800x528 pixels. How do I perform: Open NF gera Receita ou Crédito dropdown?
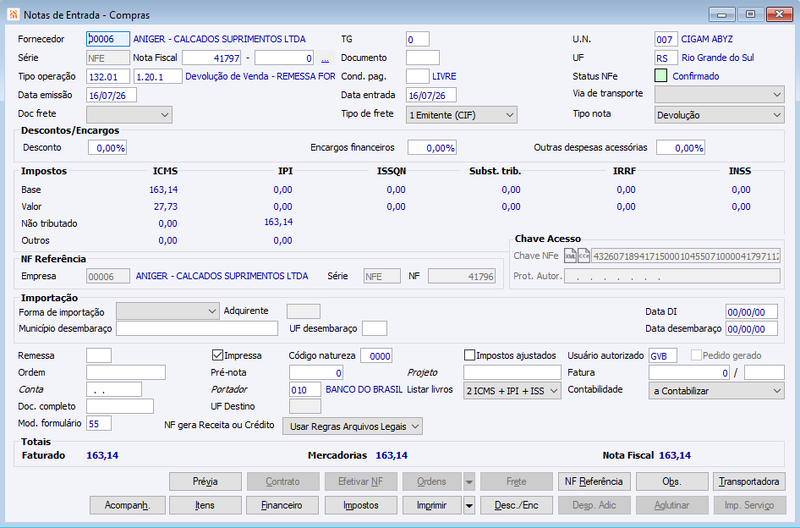(x=353, y=426)
